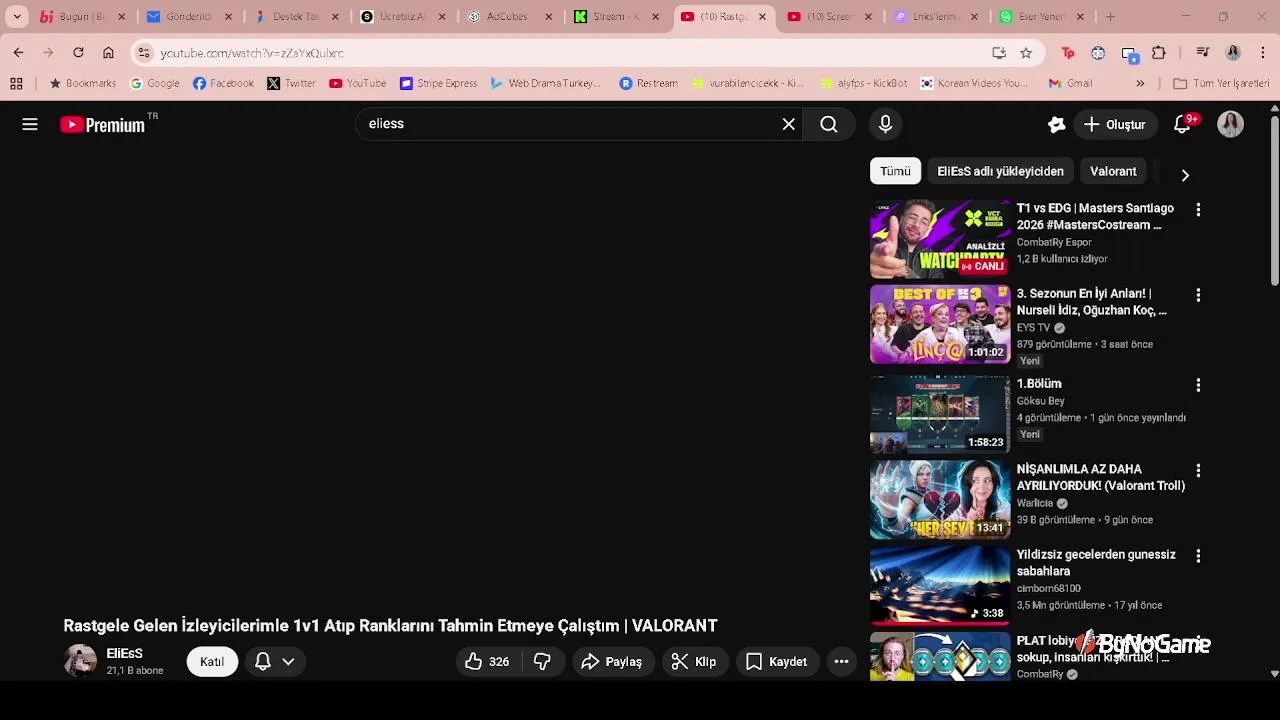Open the Paylaş share dialog

coord(612,661)
